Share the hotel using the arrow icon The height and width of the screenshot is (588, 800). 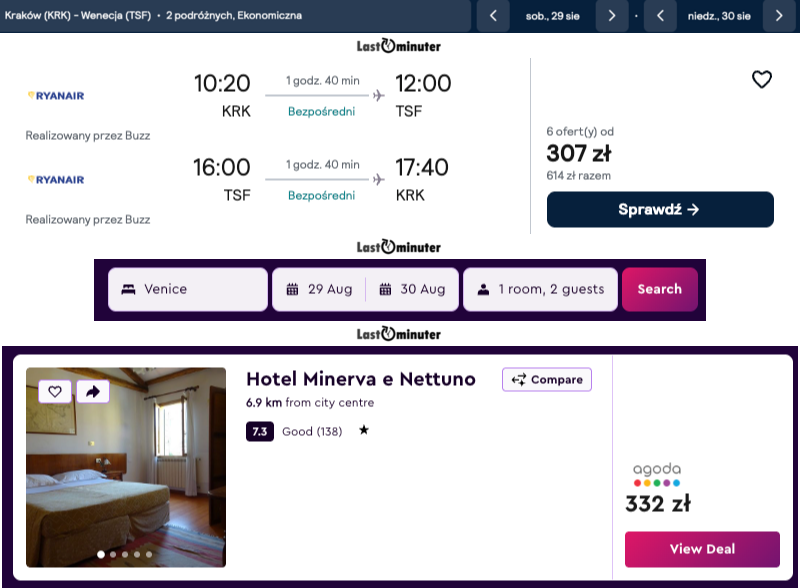[92, 391]
